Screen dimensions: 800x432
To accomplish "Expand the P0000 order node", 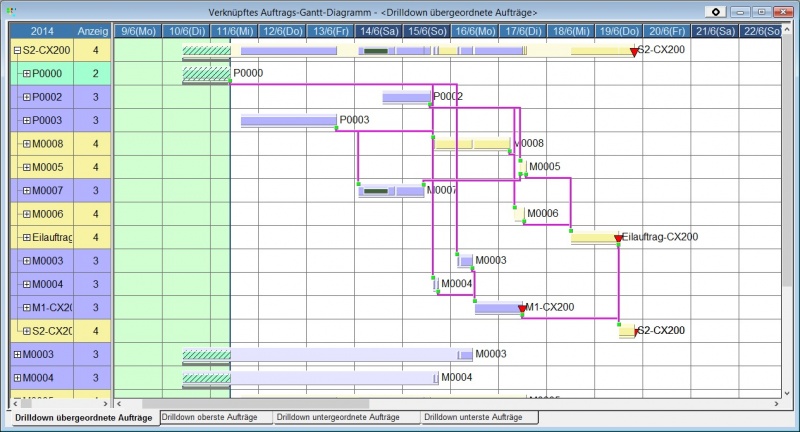I will click(x=27, y=74).
